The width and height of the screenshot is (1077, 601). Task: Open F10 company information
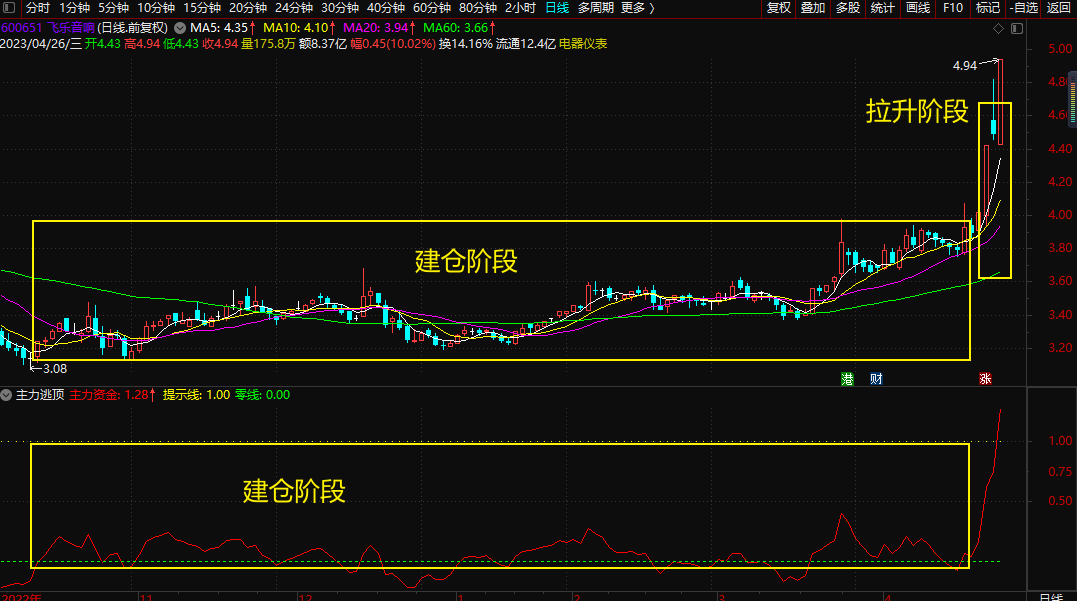tap(953, 8)
